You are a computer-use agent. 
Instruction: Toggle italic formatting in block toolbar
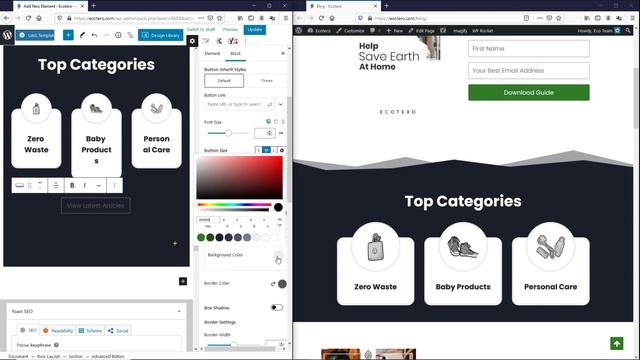click(x=84, y=185)
